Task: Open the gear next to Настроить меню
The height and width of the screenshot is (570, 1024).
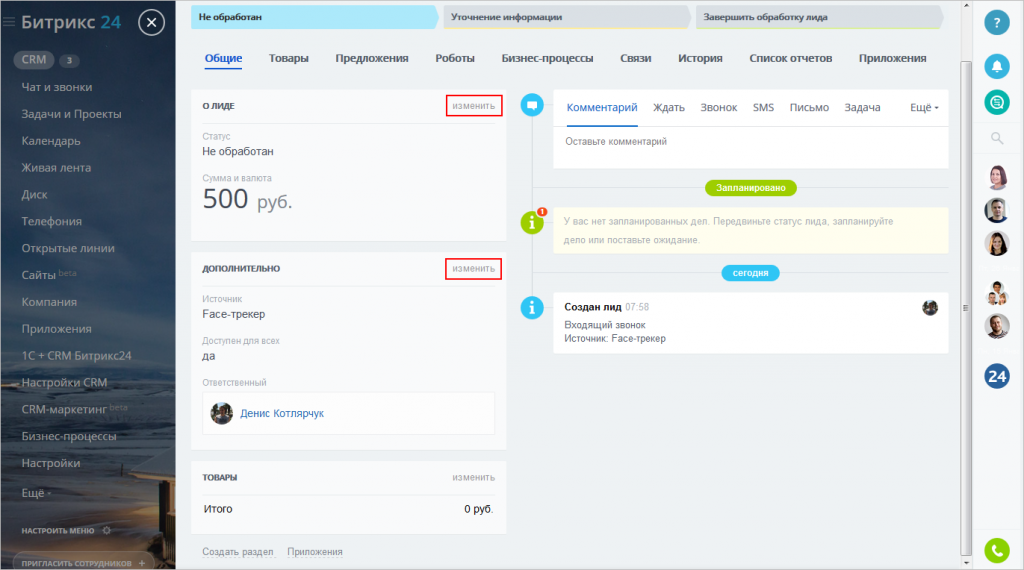Action: click(x=106, y=530)
